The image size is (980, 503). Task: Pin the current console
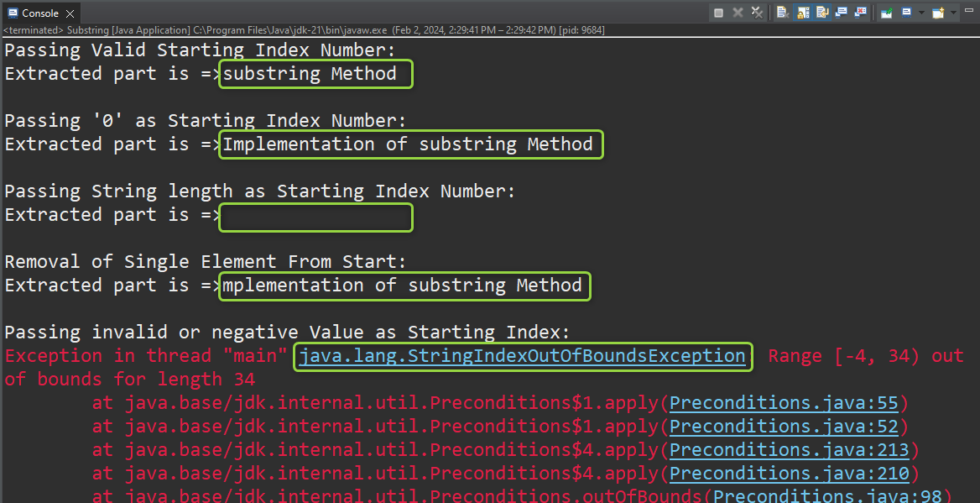tap(886, 12)
